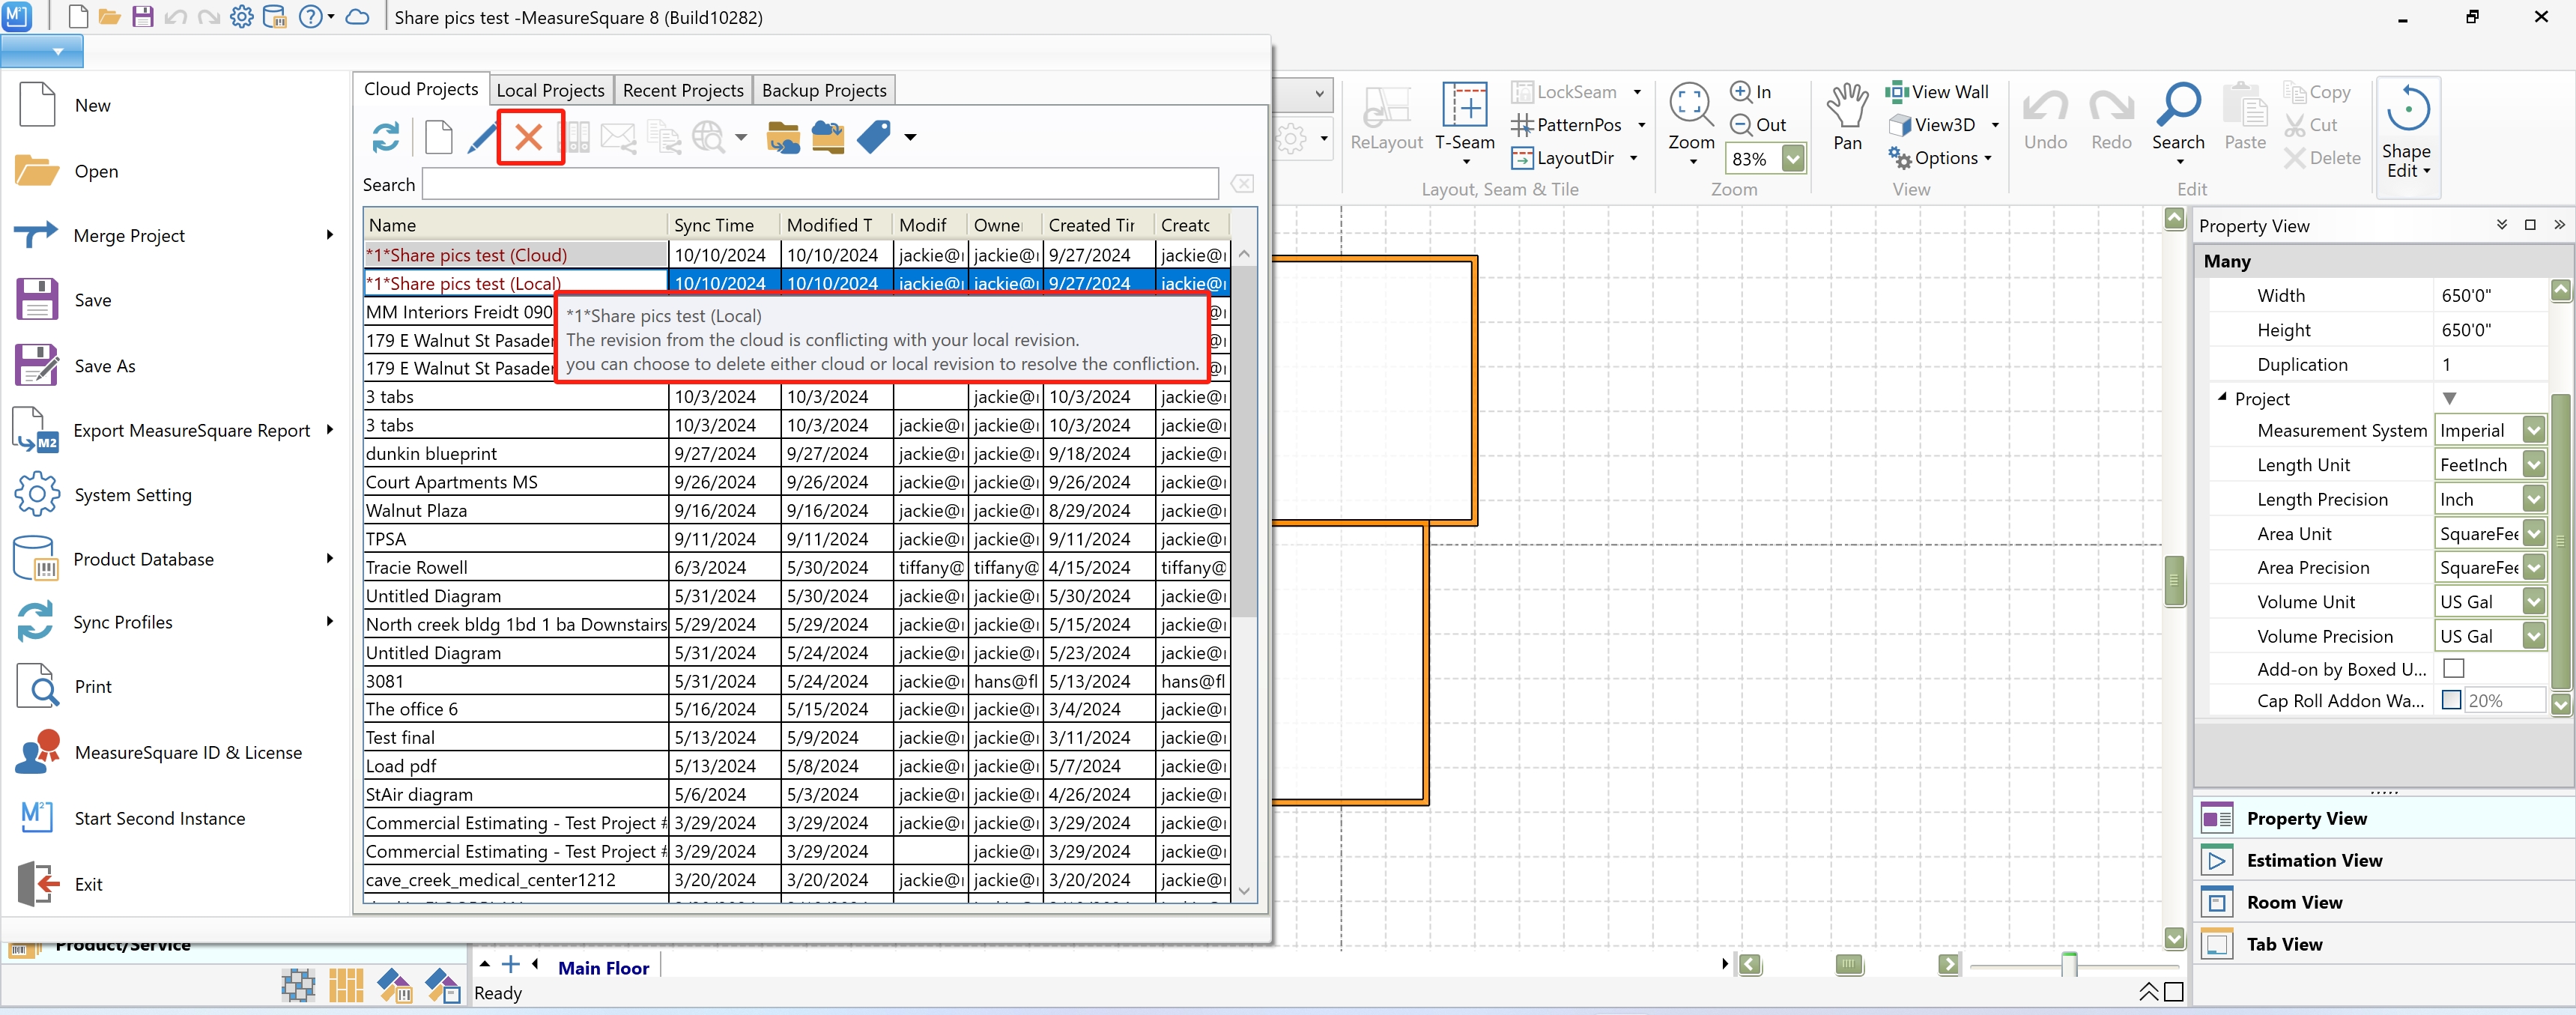2576x1015 pixels.
Task: Select the Pan hand tool
Action: click(1846, 115)
